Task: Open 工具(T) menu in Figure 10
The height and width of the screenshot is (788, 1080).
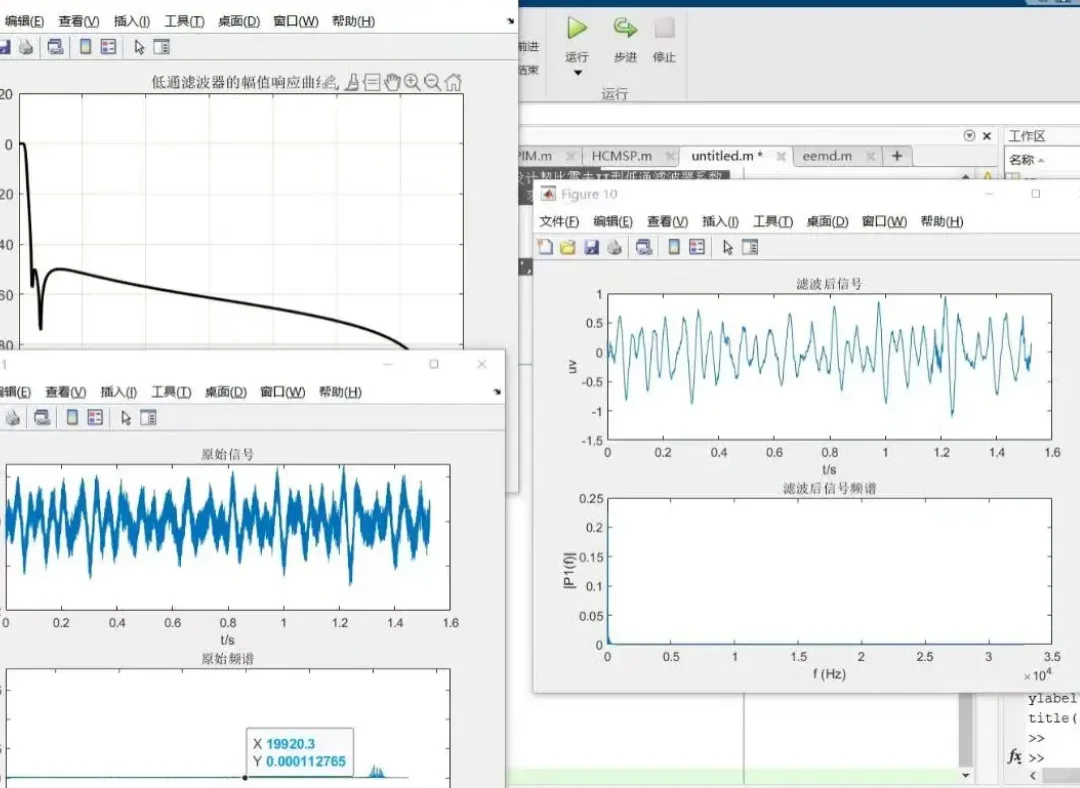Action: pyautogui.click(x=772, y=221)
